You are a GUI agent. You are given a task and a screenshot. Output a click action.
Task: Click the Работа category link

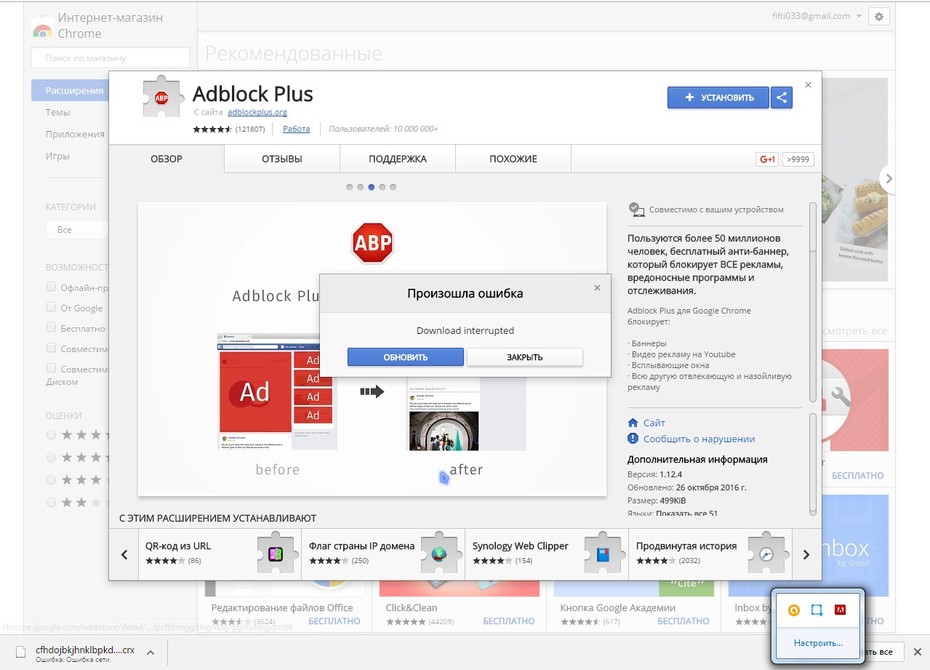[x=296, y=129]
